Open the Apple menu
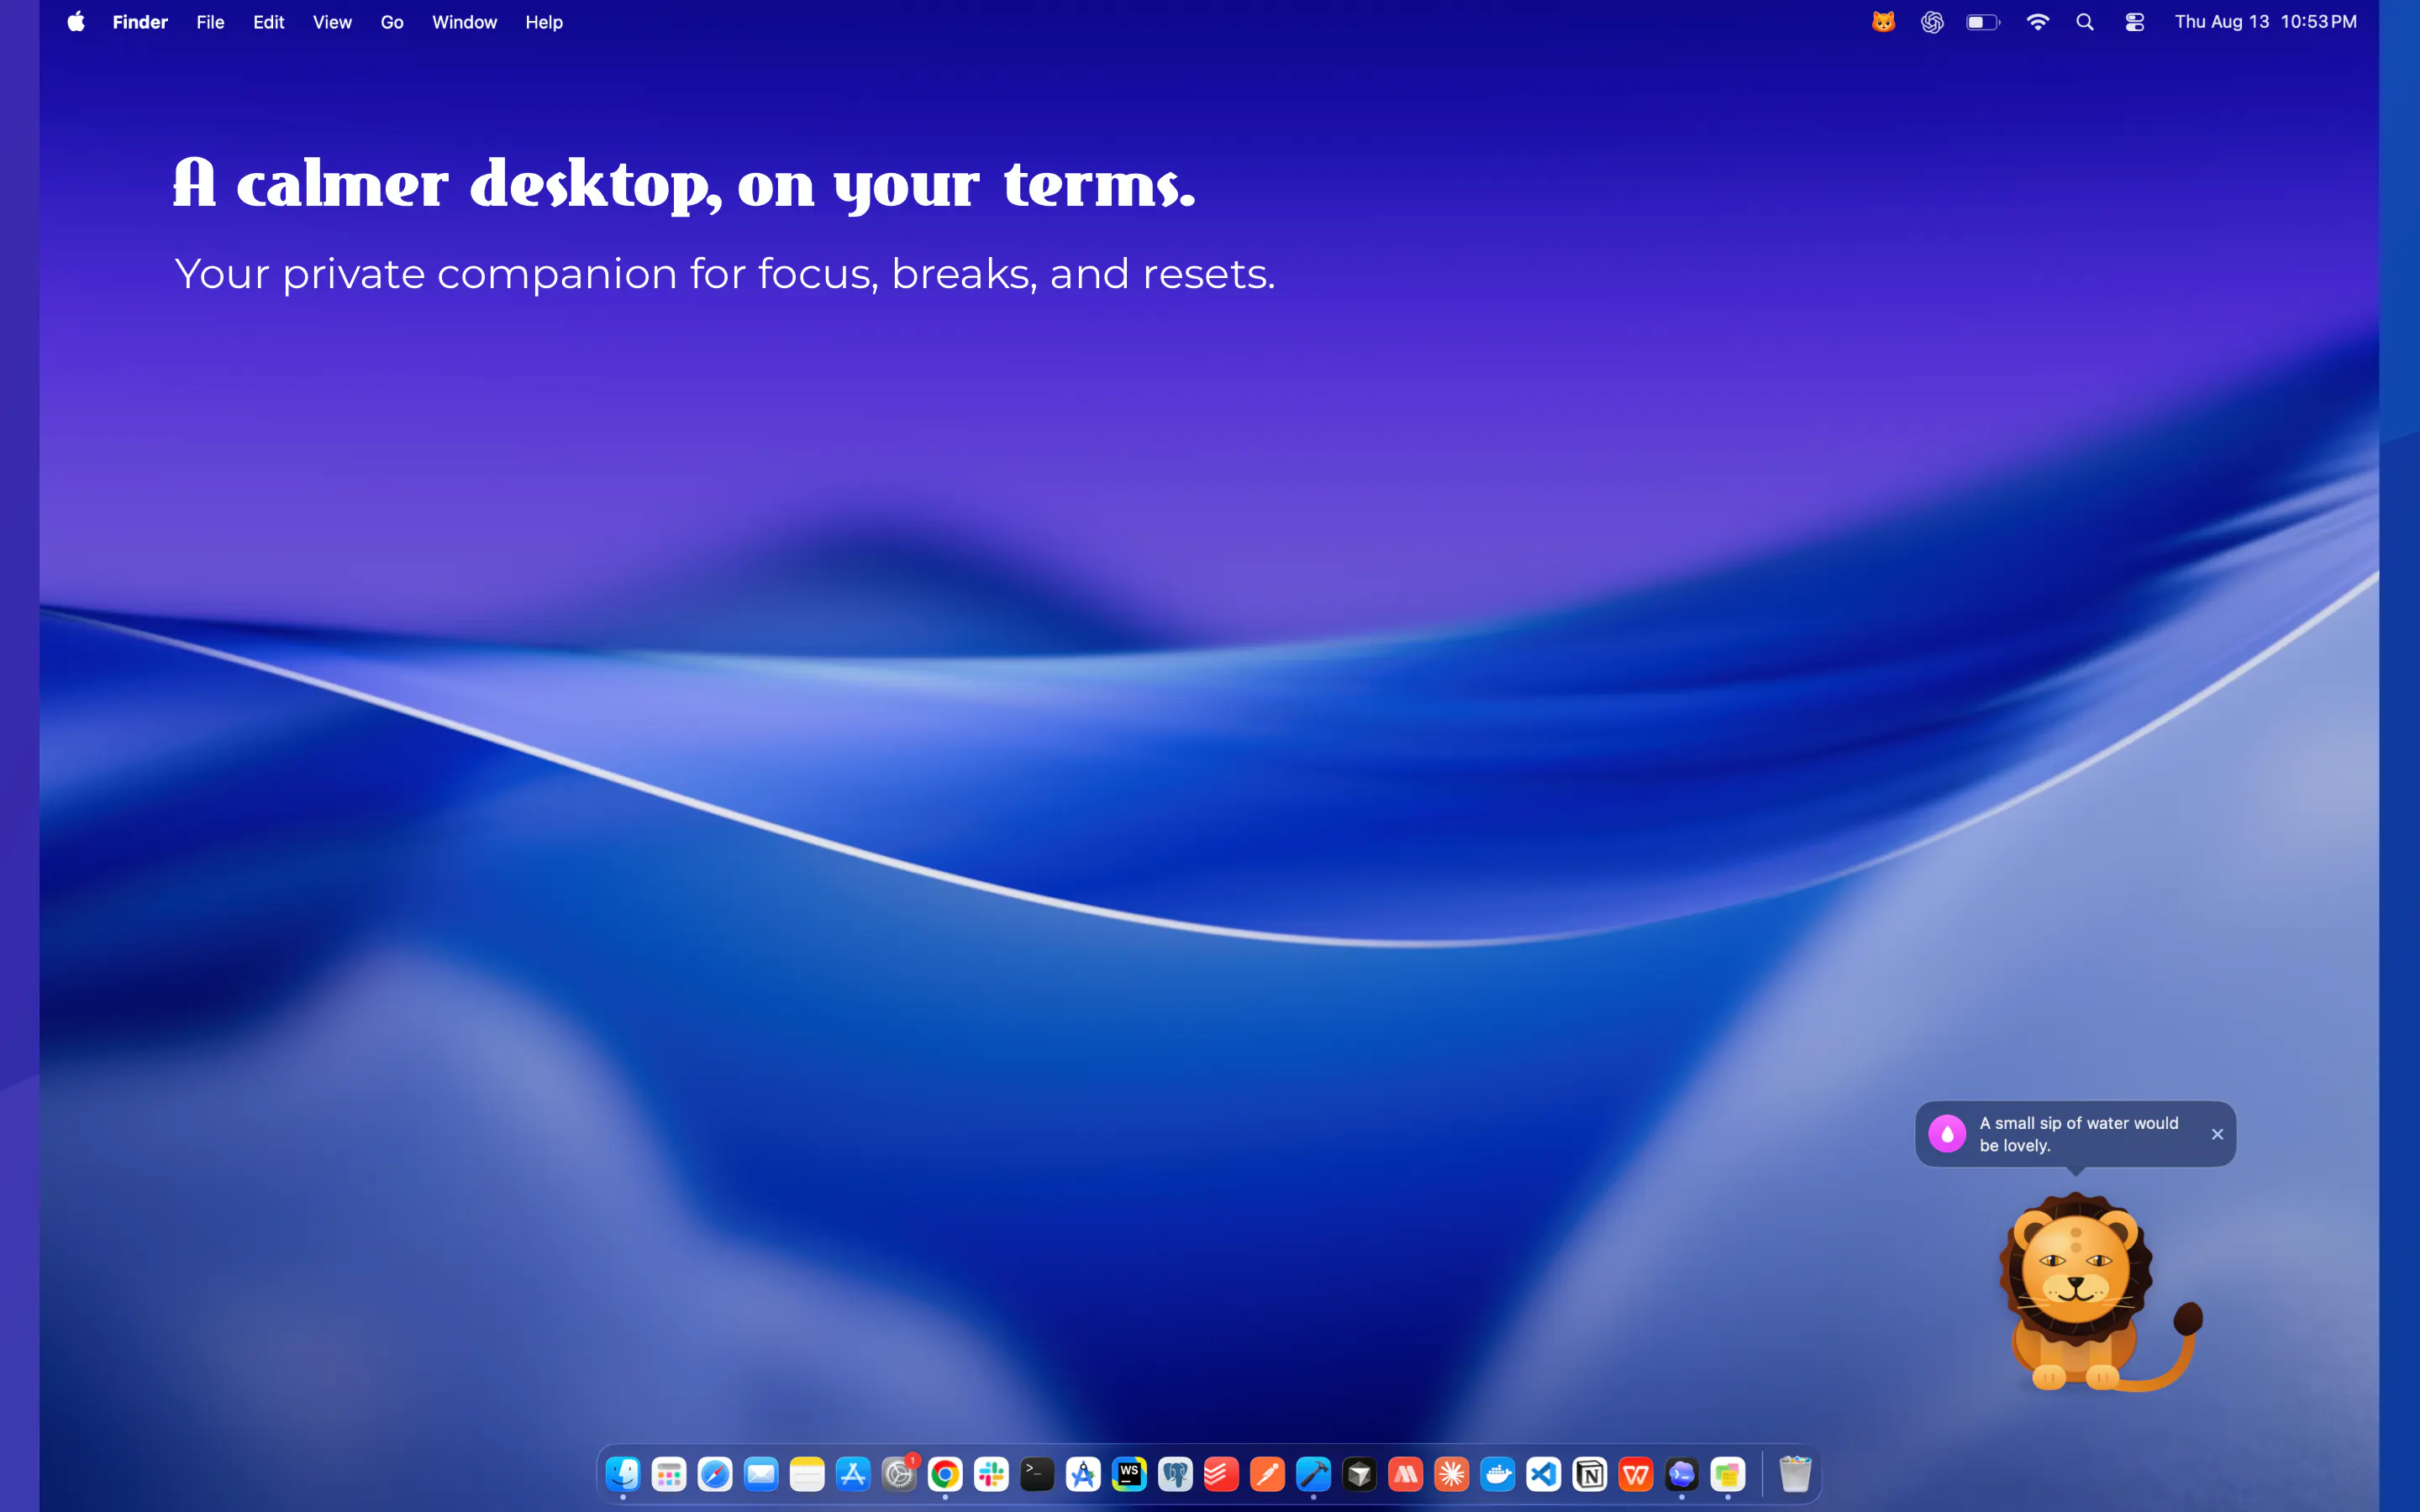 (x=76, y=22)
